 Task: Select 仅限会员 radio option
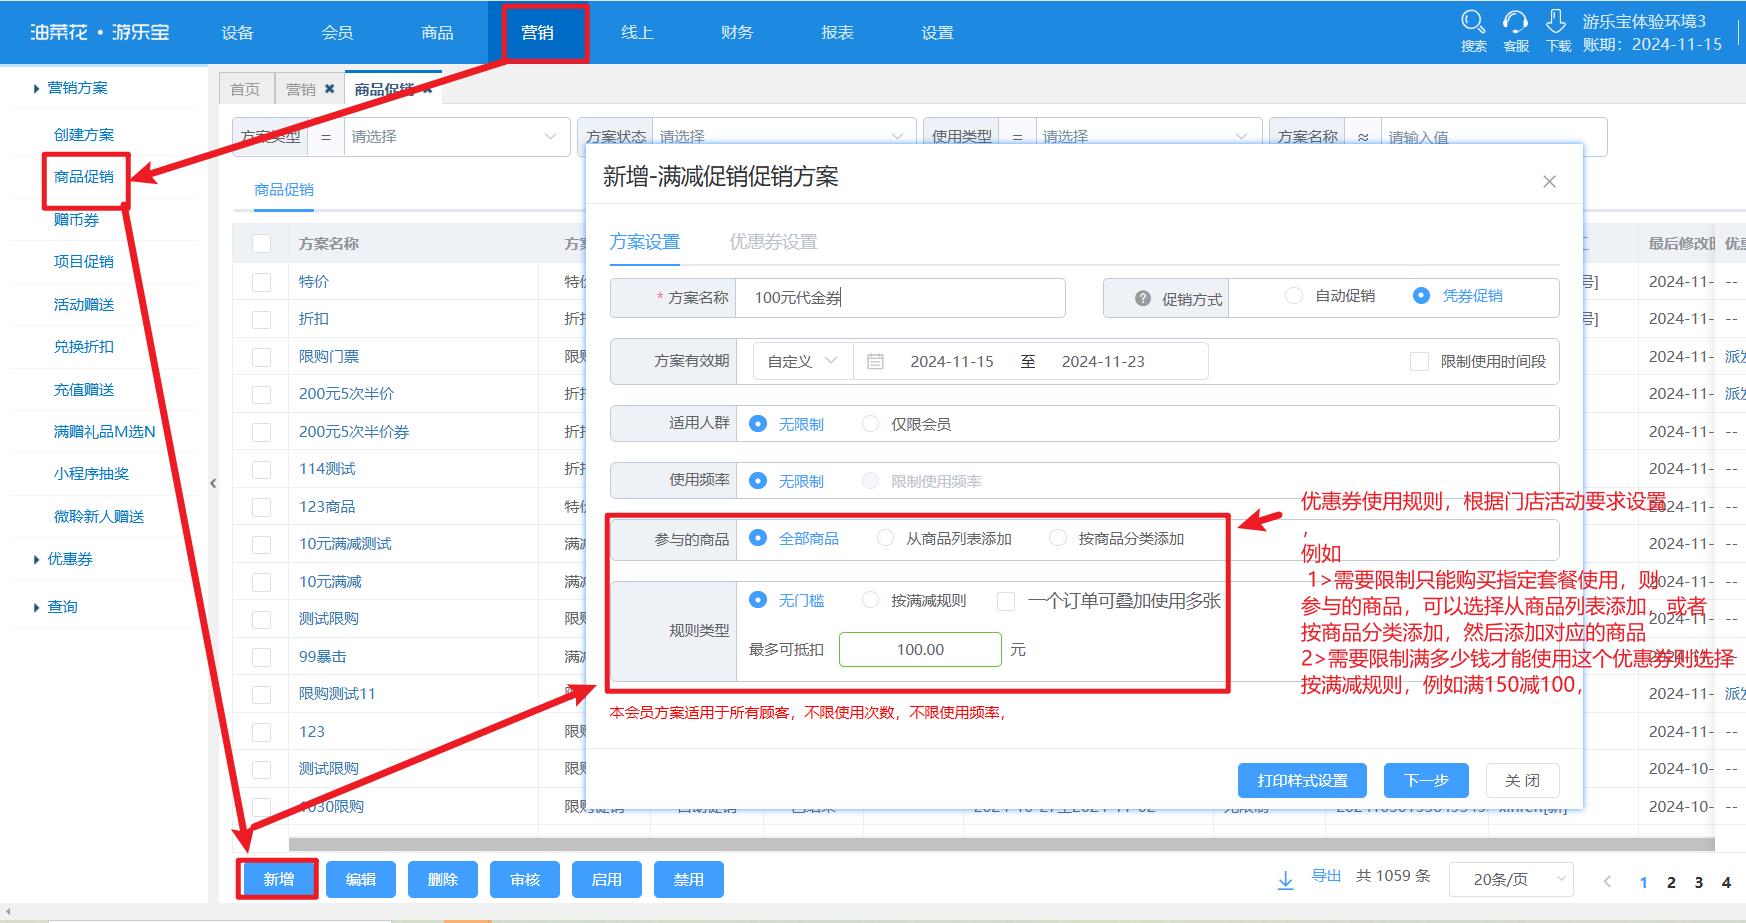pos(871,424)
